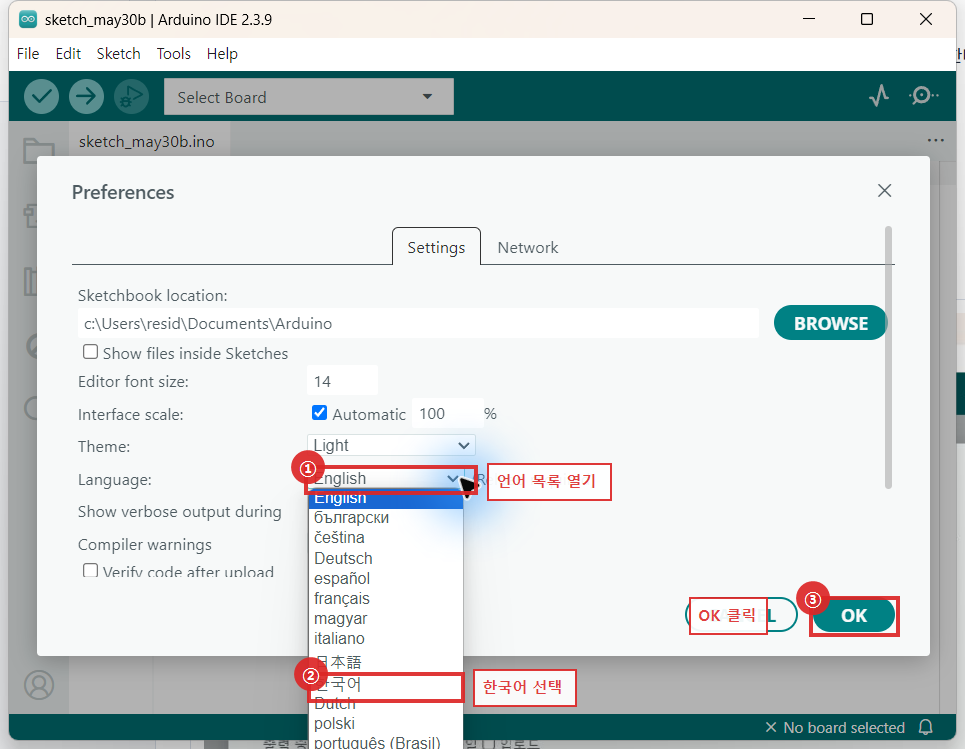This screenshot has width=965, height=749.
Task: Select 한국어 in the language list
Action: point(385,684)
